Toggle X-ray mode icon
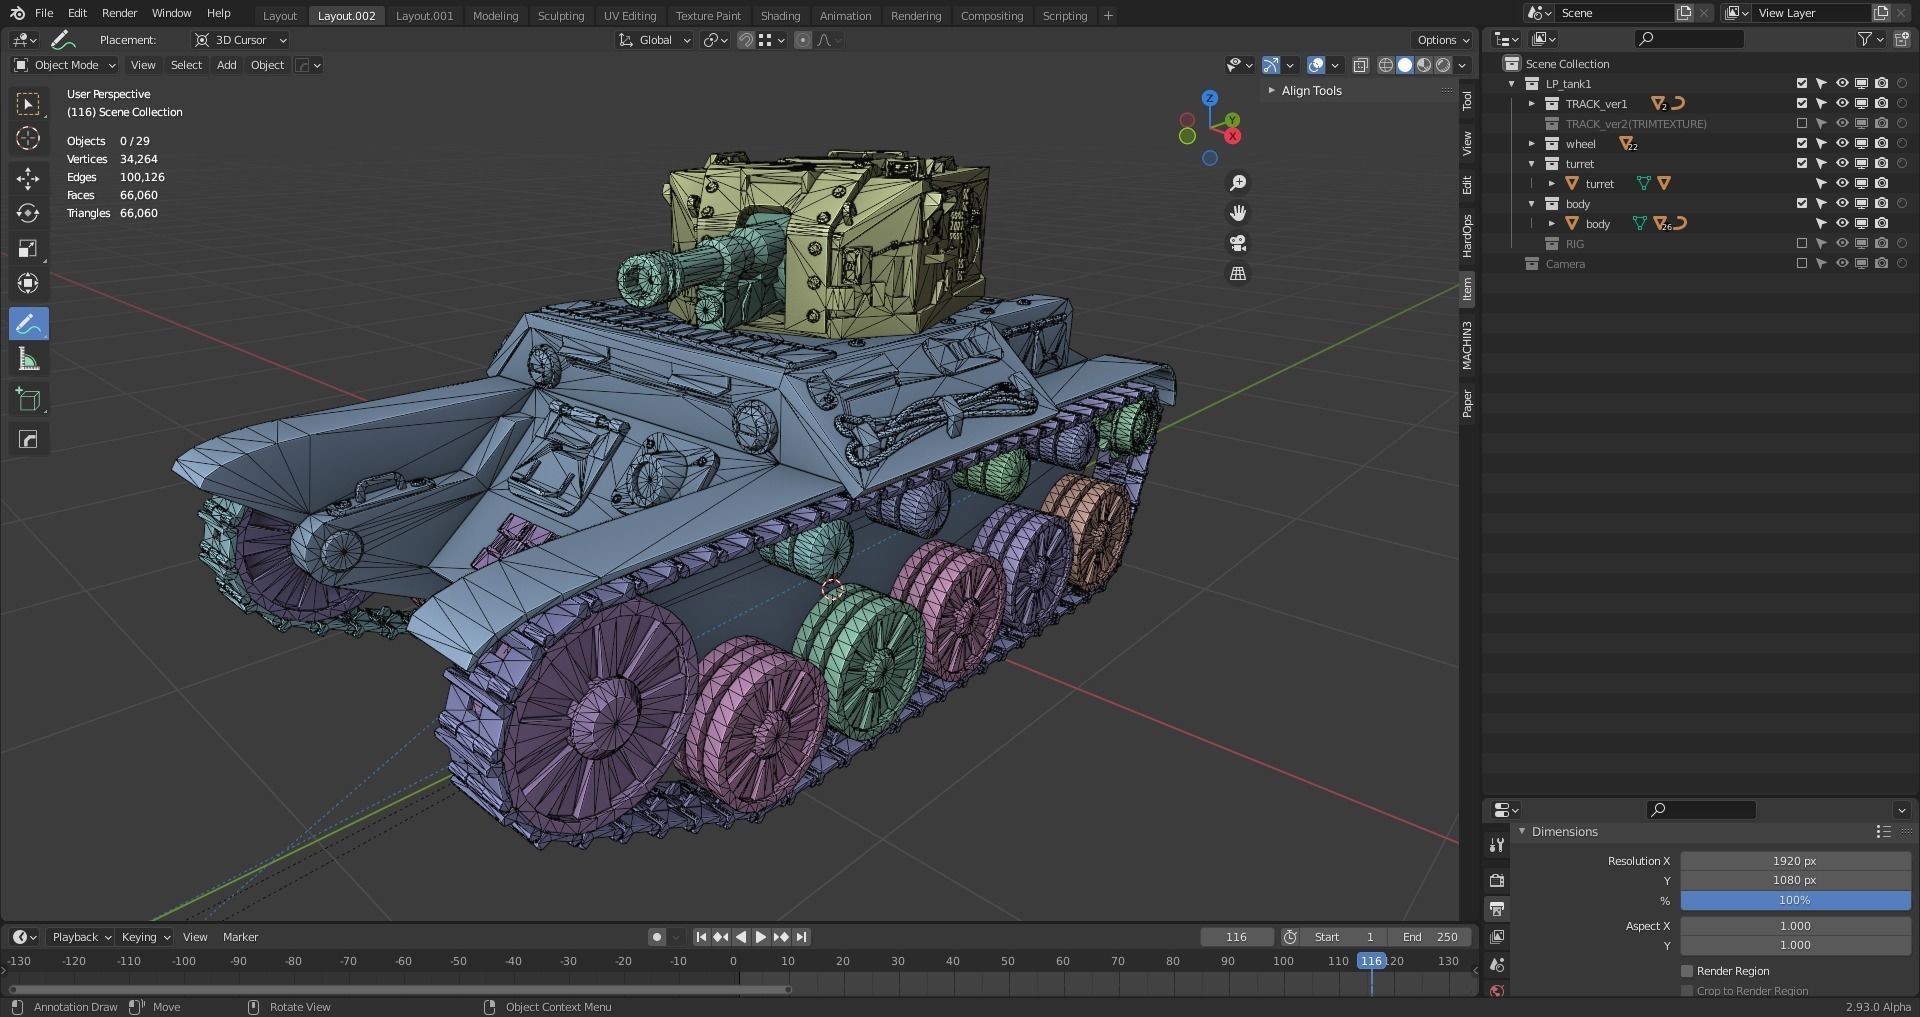The image size is (1920, 1017). tap(1360, 65)
